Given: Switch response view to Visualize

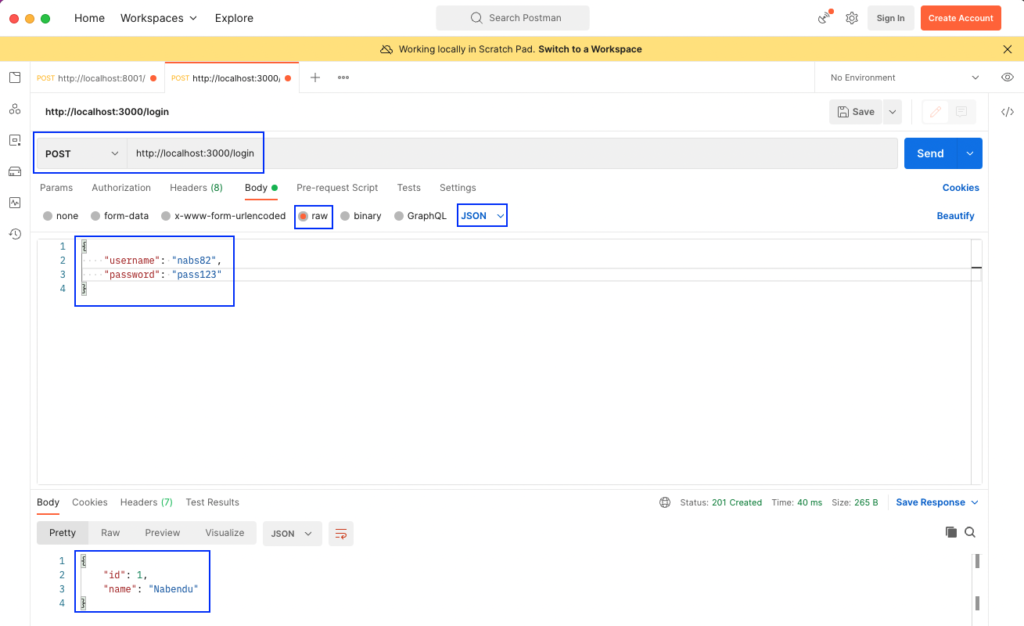Looking at the screenshot, I should point(225,533).
